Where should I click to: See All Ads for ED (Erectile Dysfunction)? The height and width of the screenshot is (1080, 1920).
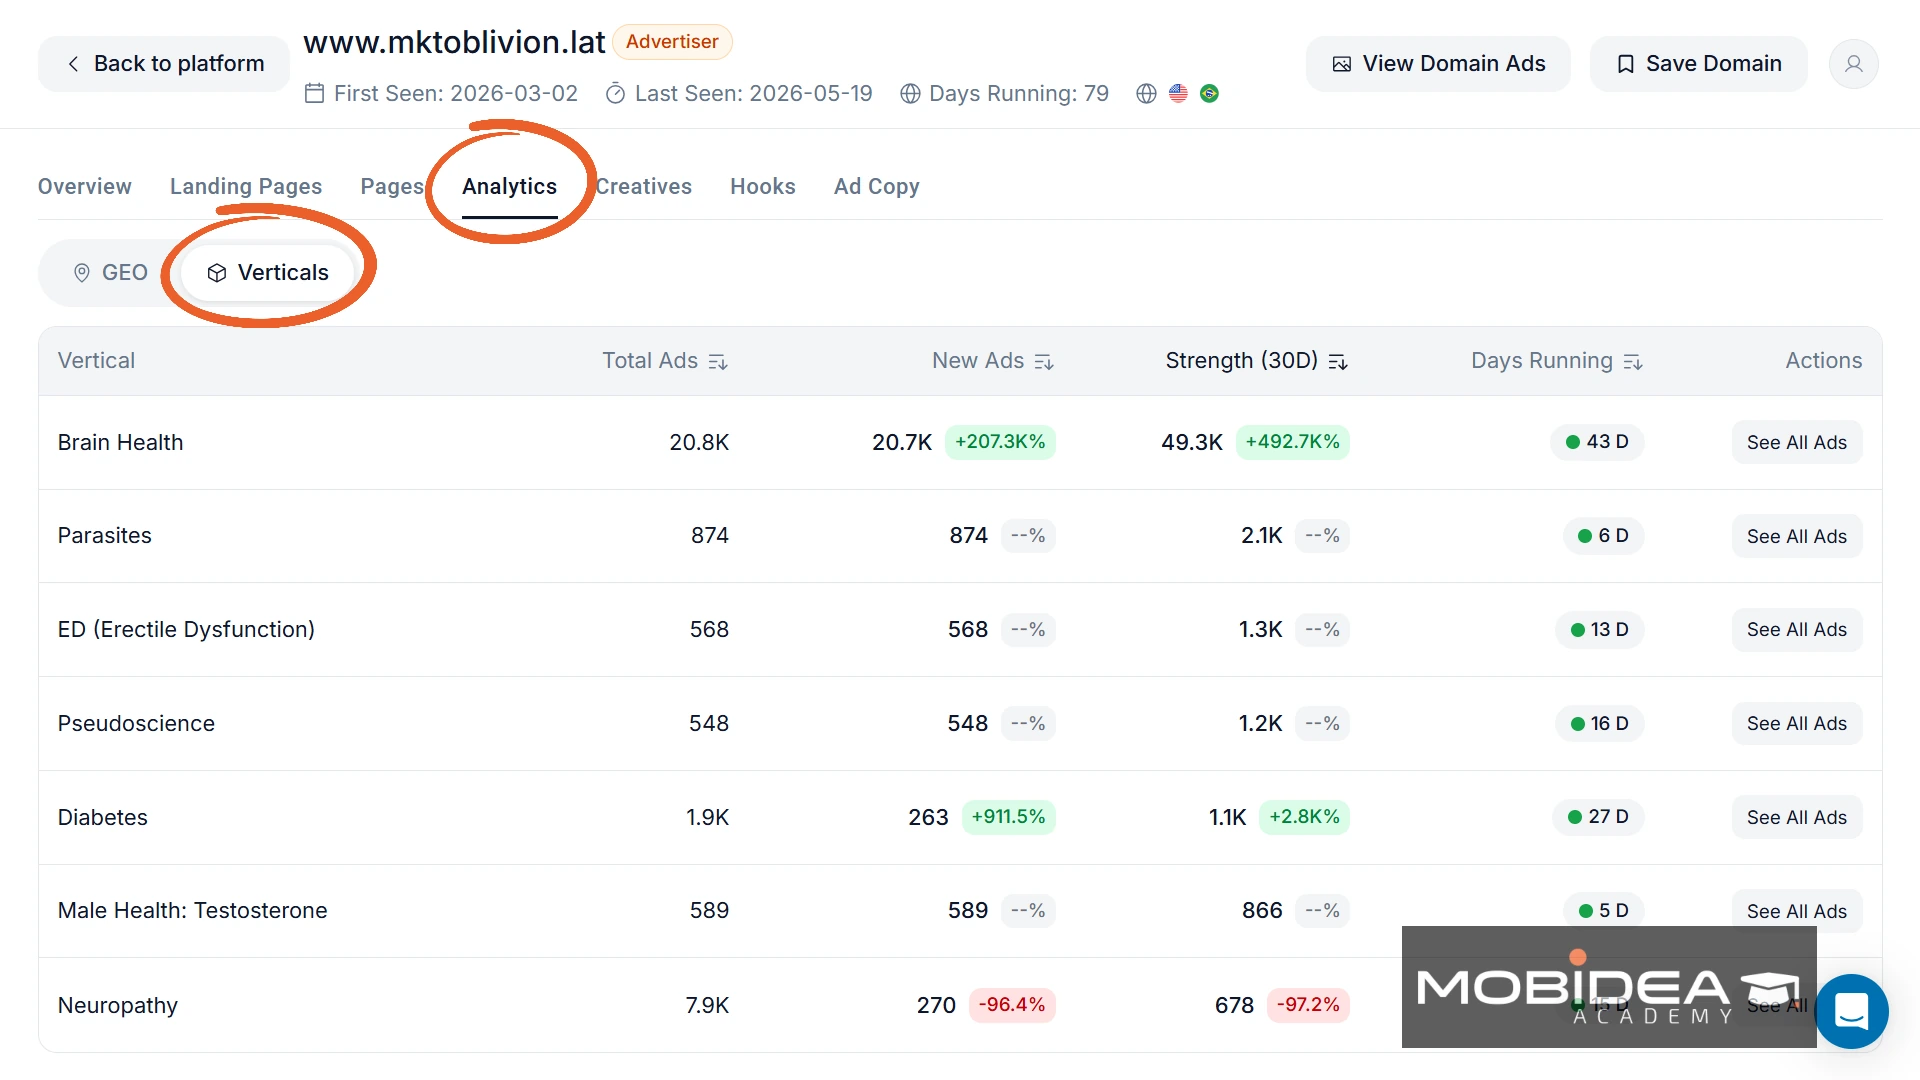(1796, 629)
